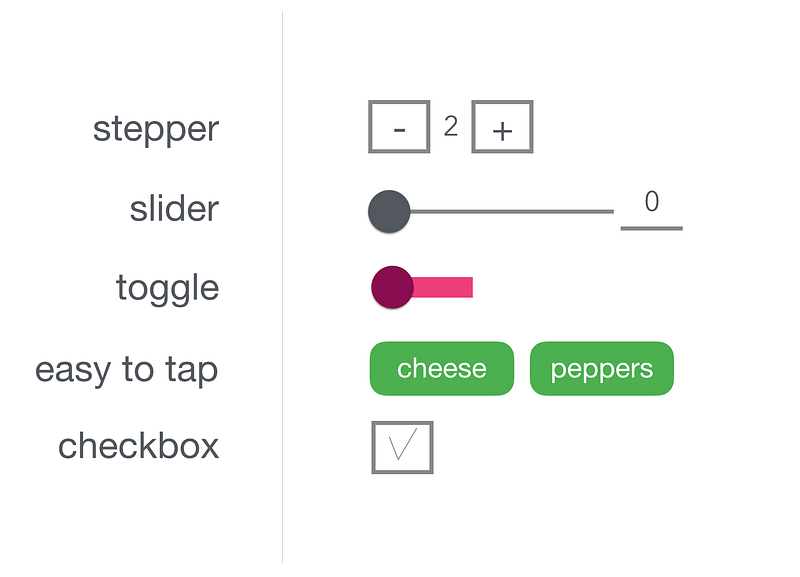Click the underline beneath the slider value
800x577 pixels.
tap(652, 229)
